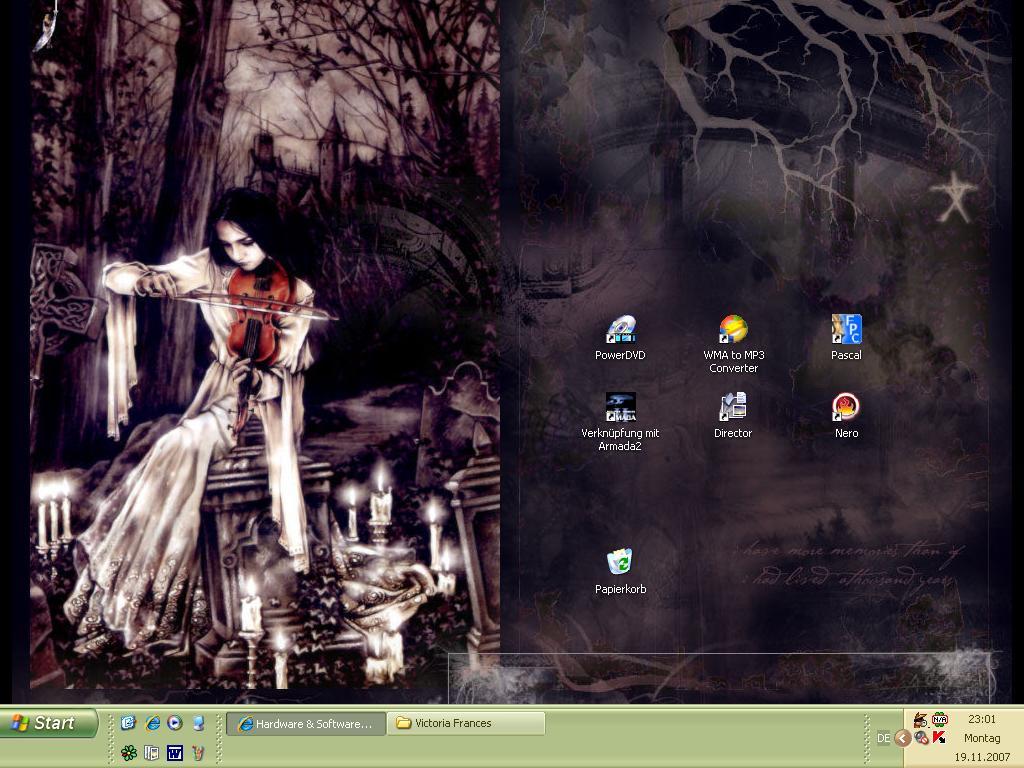Click the taskbar clock showing 23:01
This screenshot has height=768, width=1024.
pyautogui.click(x=982, y=719)
